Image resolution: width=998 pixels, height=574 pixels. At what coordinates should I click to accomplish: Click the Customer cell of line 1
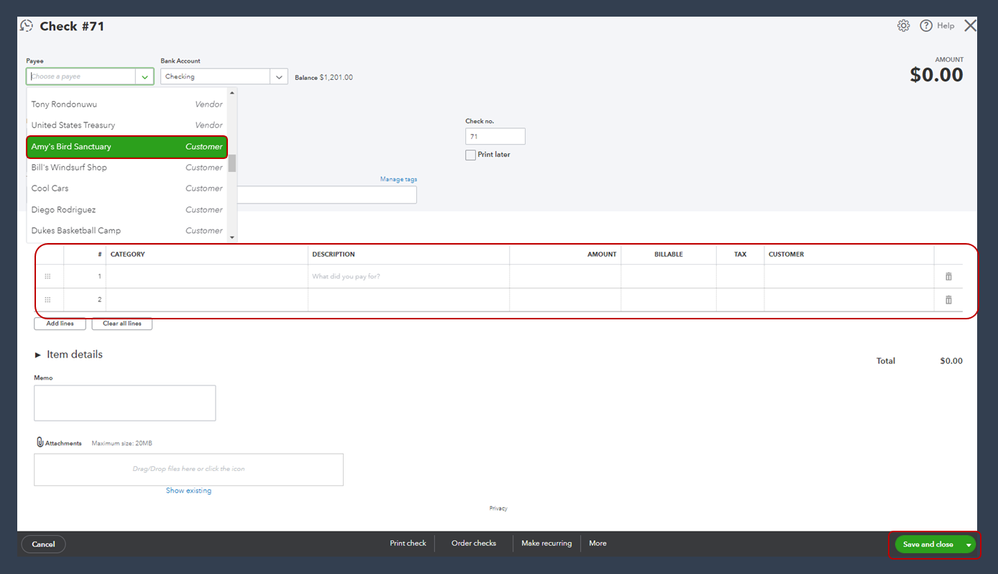[849, 276]
